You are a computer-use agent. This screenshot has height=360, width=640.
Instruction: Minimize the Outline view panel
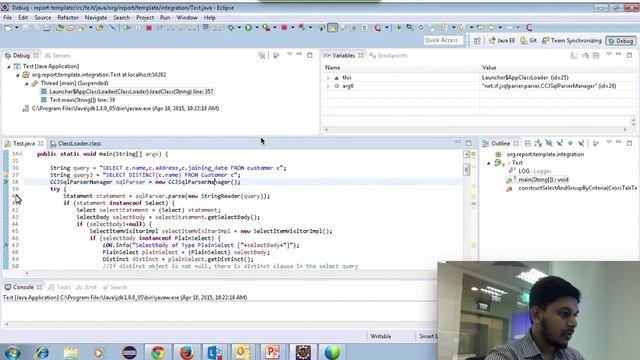(x=619, y=142)
